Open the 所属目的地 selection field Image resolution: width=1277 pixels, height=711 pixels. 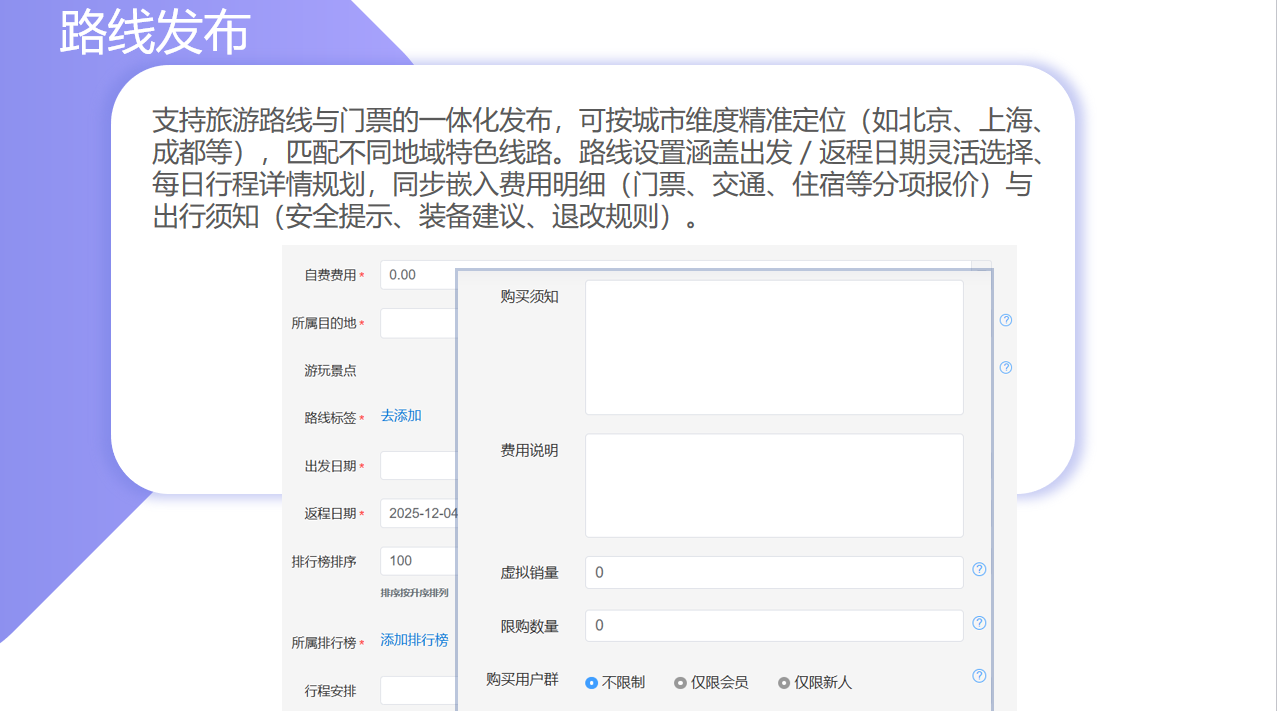tap(418, 323)
